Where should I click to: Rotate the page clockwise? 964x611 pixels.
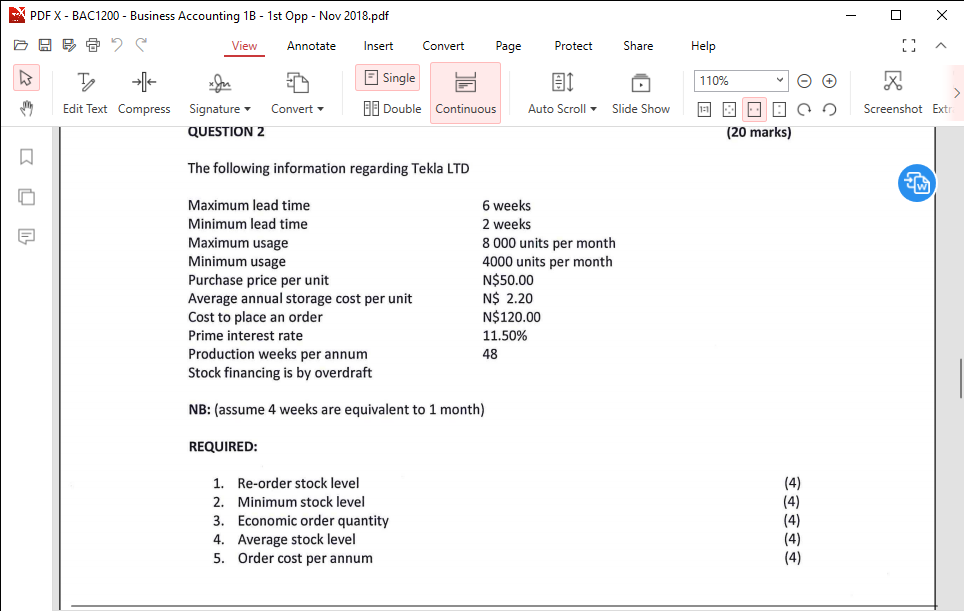804,109
